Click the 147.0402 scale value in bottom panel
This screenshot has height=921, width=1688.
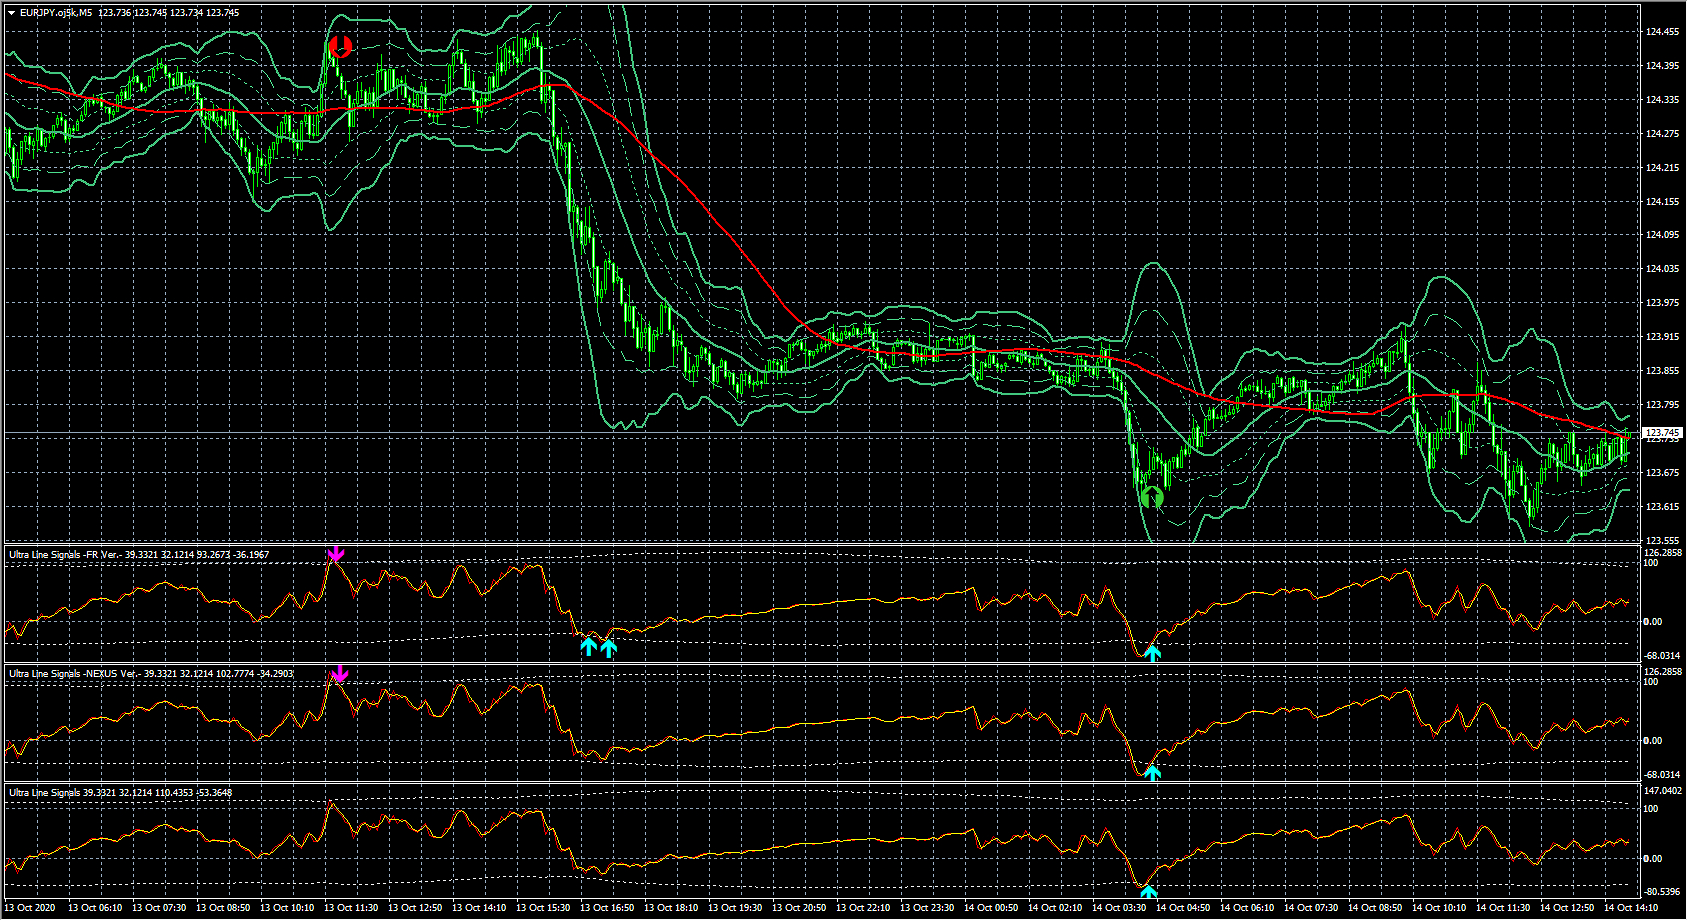[1662, 791]
